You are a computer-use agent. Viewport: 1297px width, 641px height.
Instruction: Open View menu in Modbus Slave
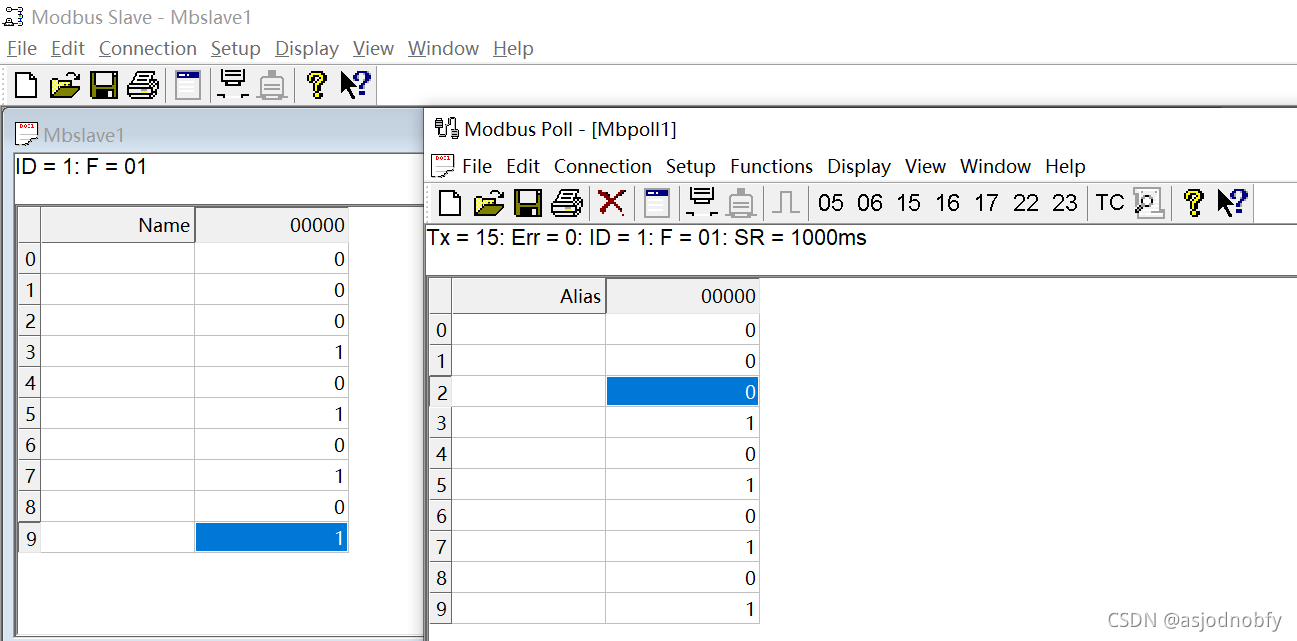coord(374,48)
